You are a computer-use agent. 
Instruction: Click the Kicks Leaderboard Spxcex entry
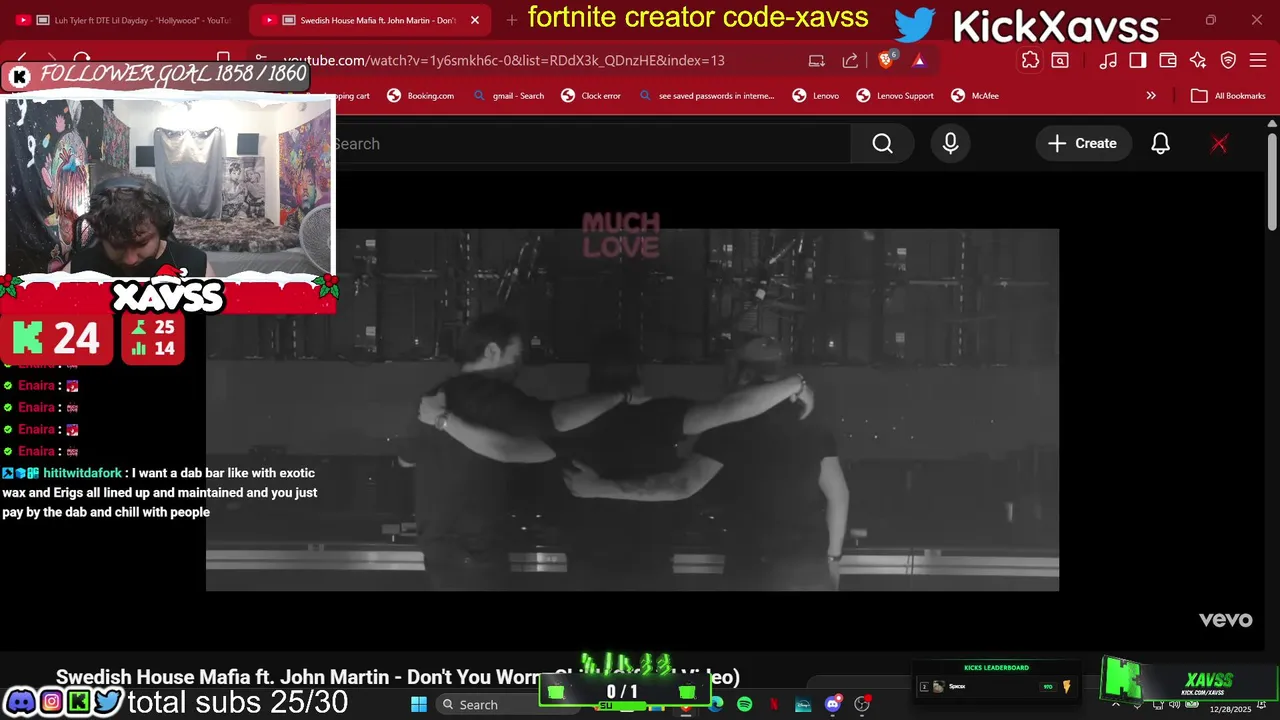point(995,686)
